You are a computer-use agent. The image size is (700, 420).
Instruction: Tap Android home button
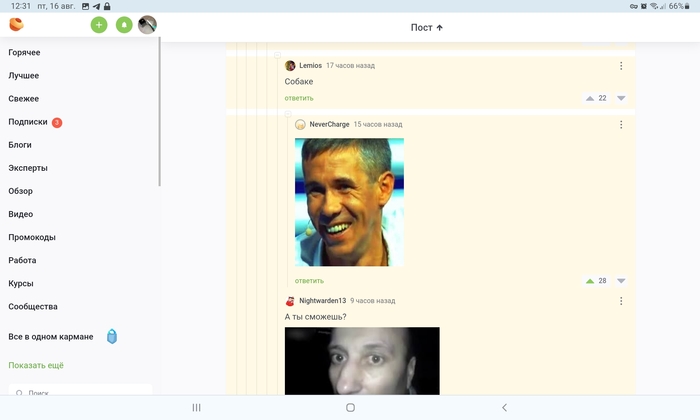tap(350, 408)
